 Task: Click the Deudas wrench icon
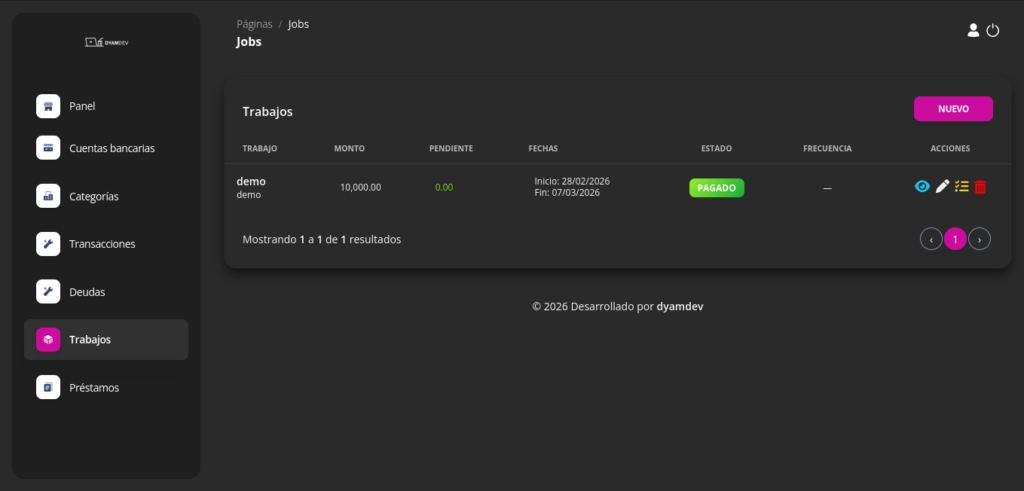pos(48,292)
